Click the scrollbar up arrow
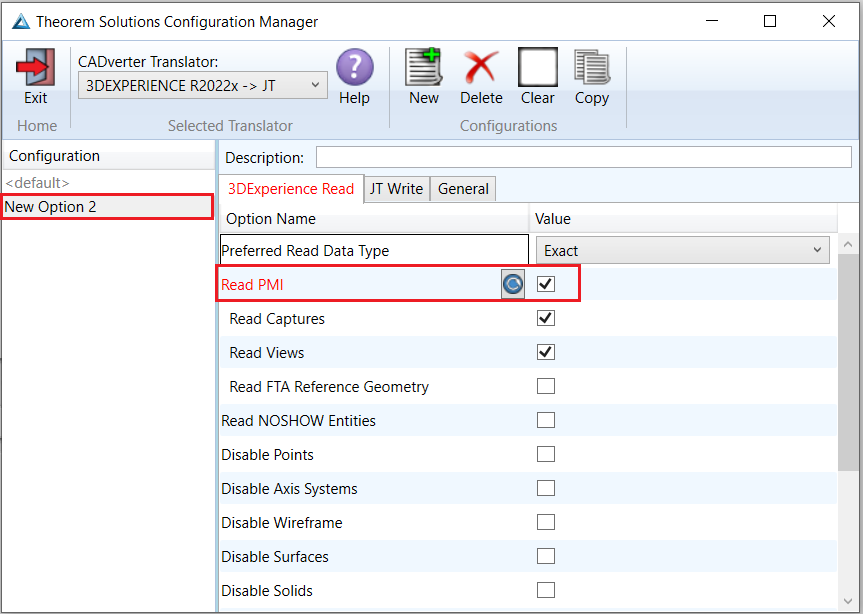The height and width of the screenshot is (614, 863). (x=848, y=245)
